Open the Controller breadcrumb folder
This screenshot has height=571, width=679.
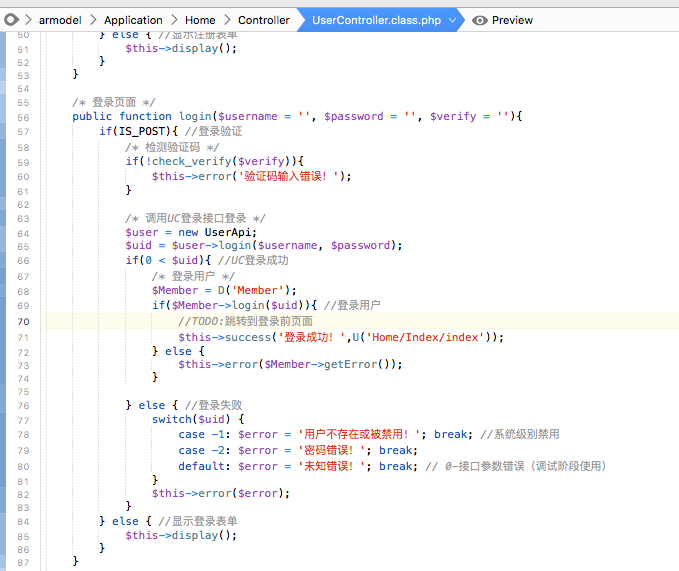coord(264,20)
